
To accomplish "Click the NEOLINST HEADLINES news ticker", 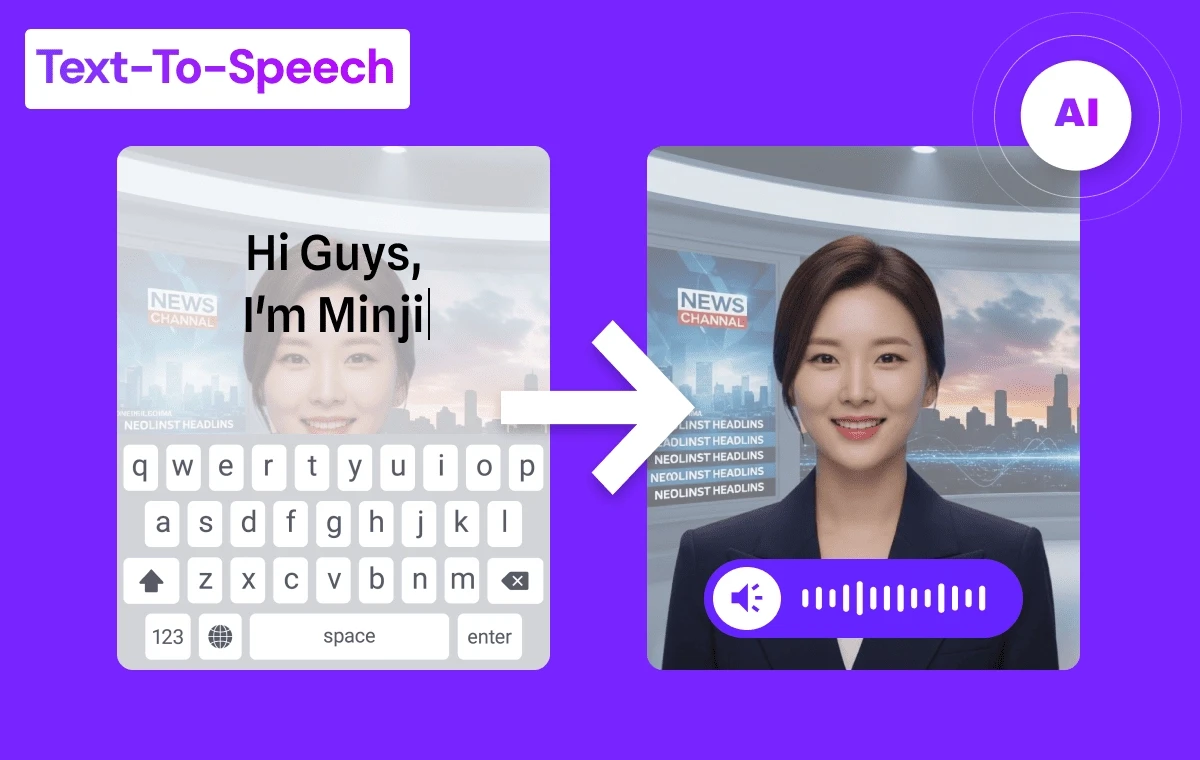I will tap(712, 456).
